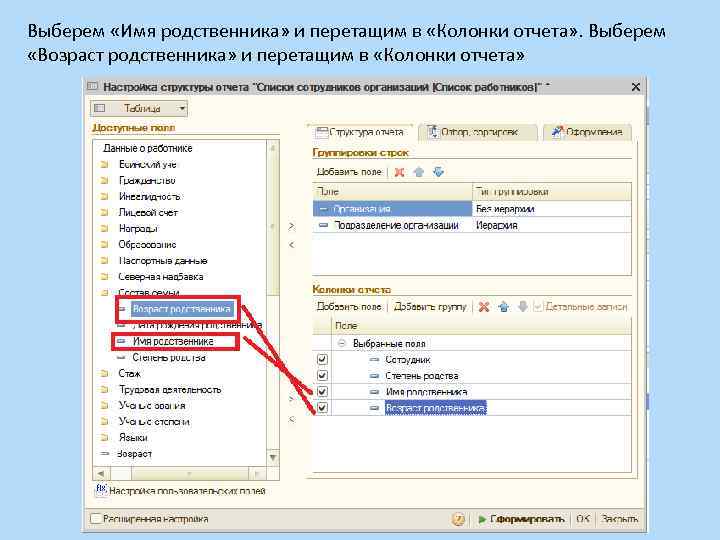Click the available fields vertical scrollbar
The image size is (720, 540).
coord(273,220)
